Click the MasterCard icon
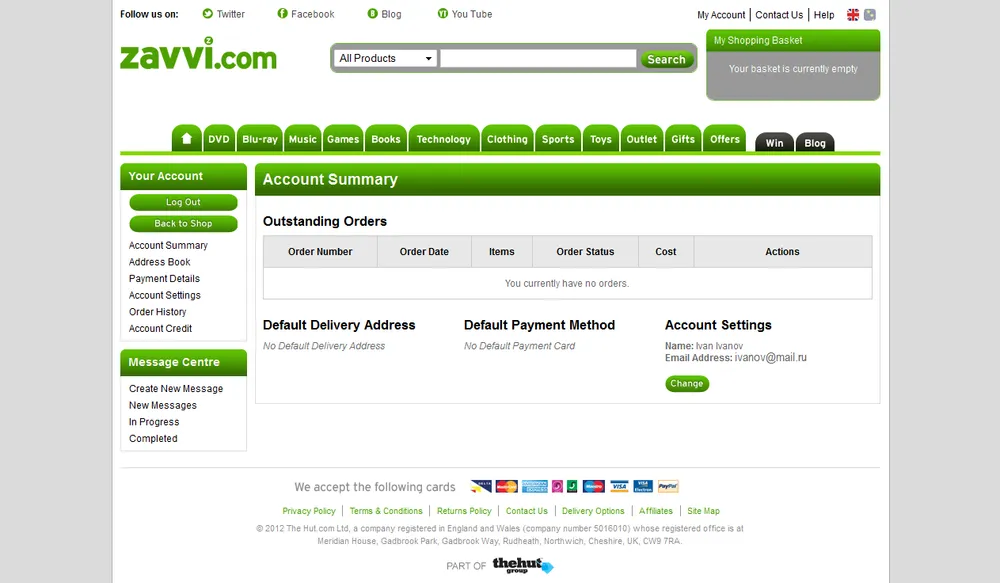1000x583 pixels. 506,487
